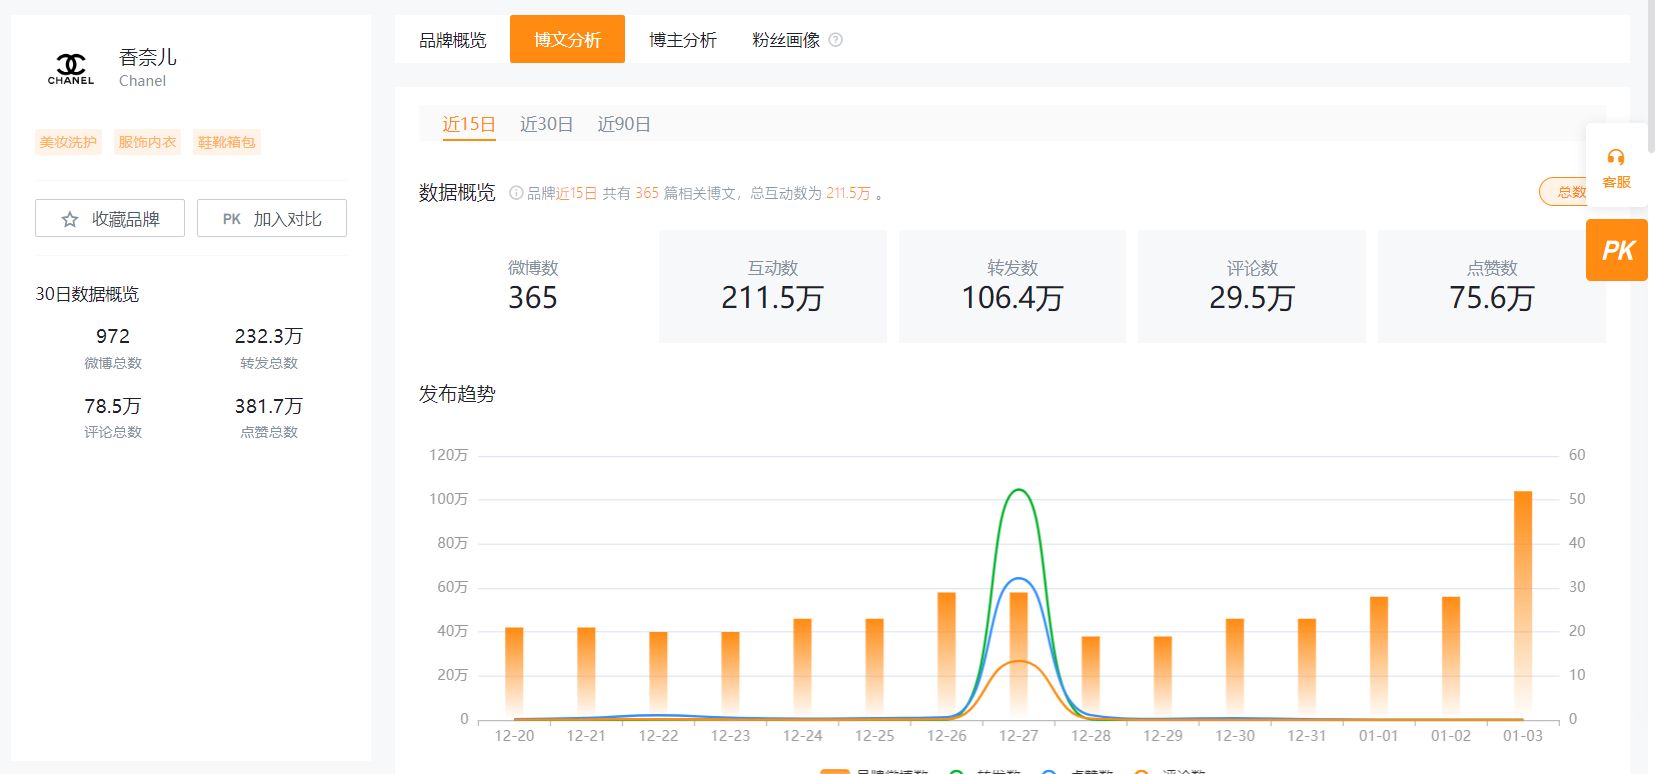1655x774 pixels.
Task: Select the 互动数 211.5万 card
Action: pyautogui.click(x=773, y=286)
